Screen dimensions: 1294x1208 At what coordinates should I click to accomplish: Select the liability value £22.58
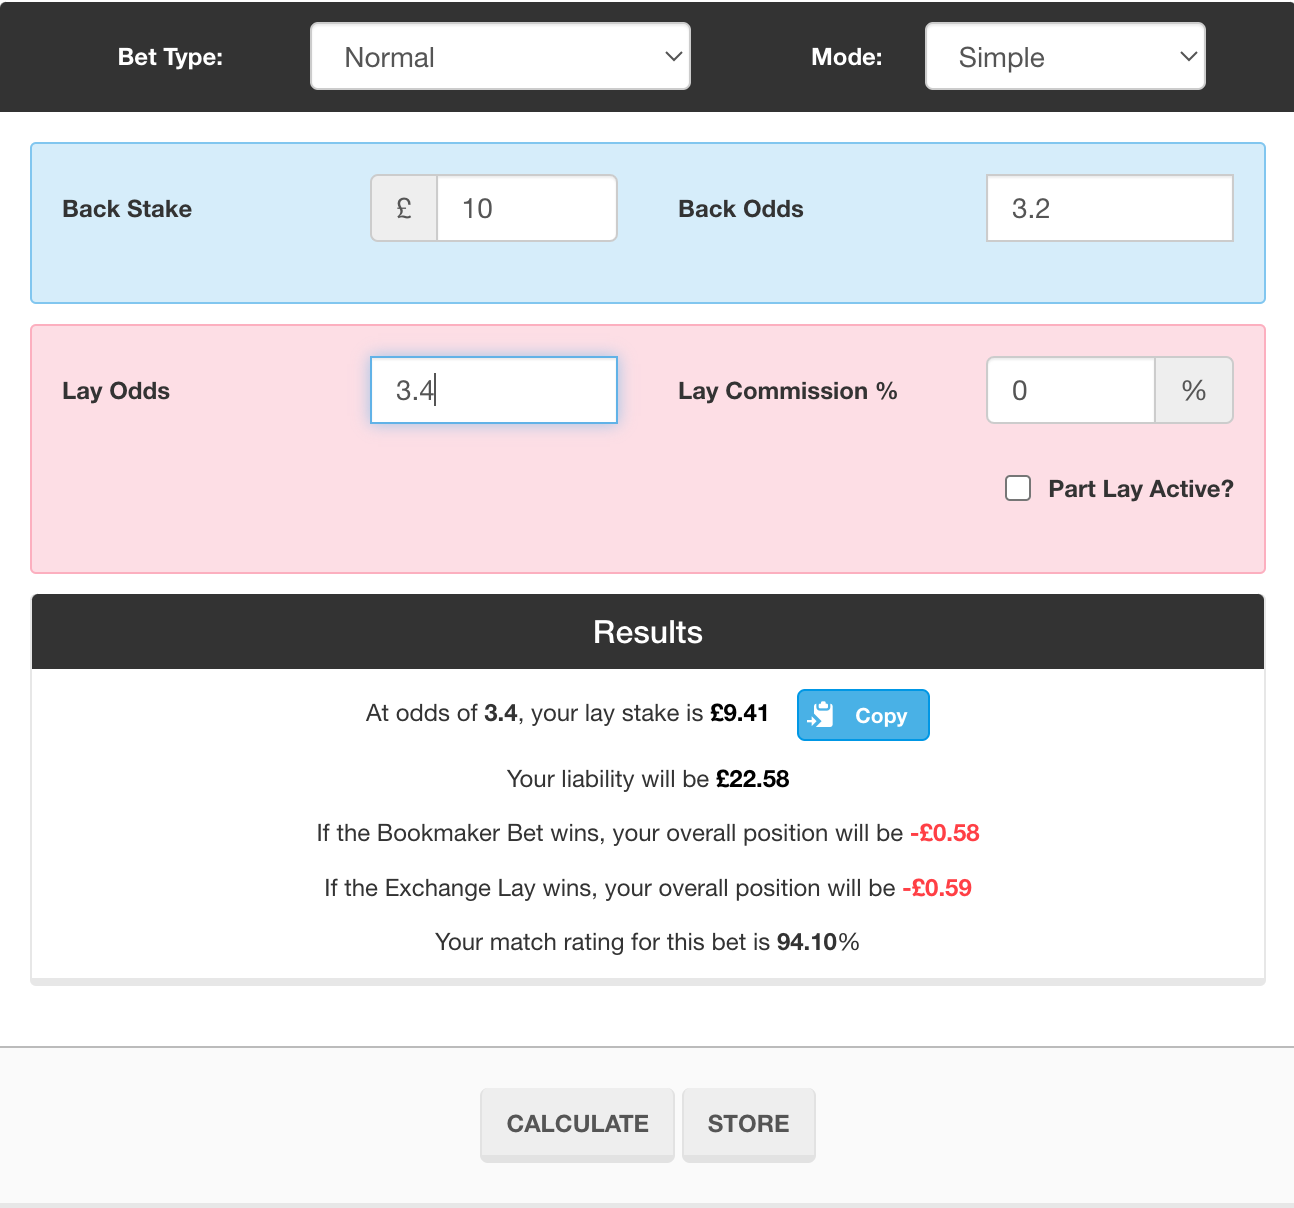[752, 779]
